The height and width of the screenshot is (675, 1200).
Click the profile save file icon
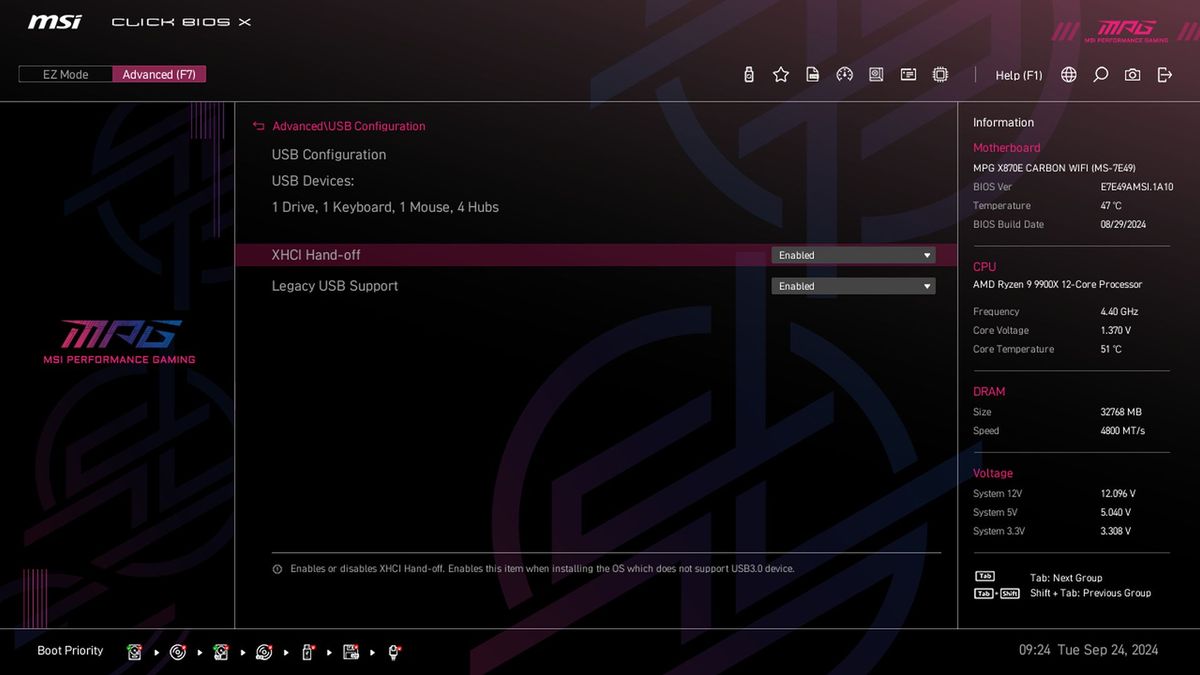click(x=813, y=75)
